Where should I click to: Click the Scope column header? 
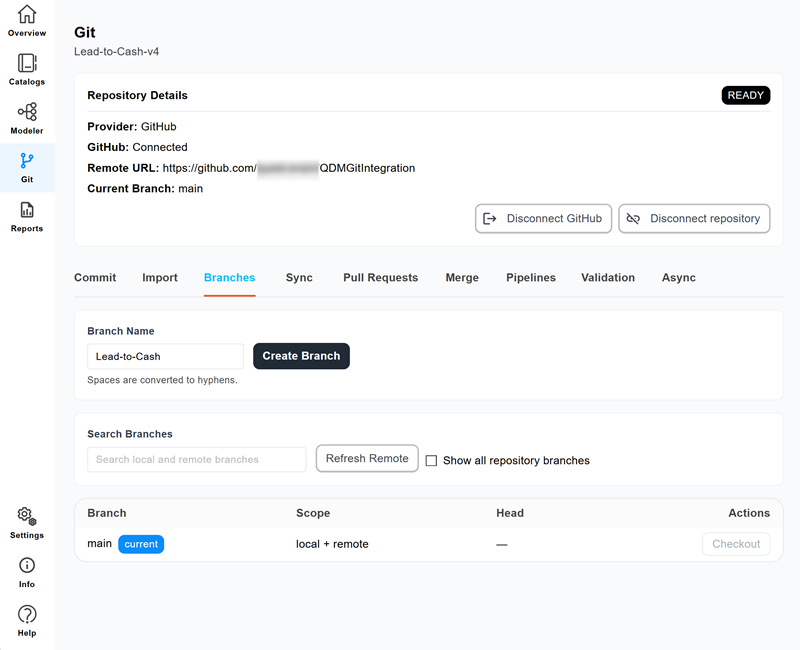coord(313,513)
